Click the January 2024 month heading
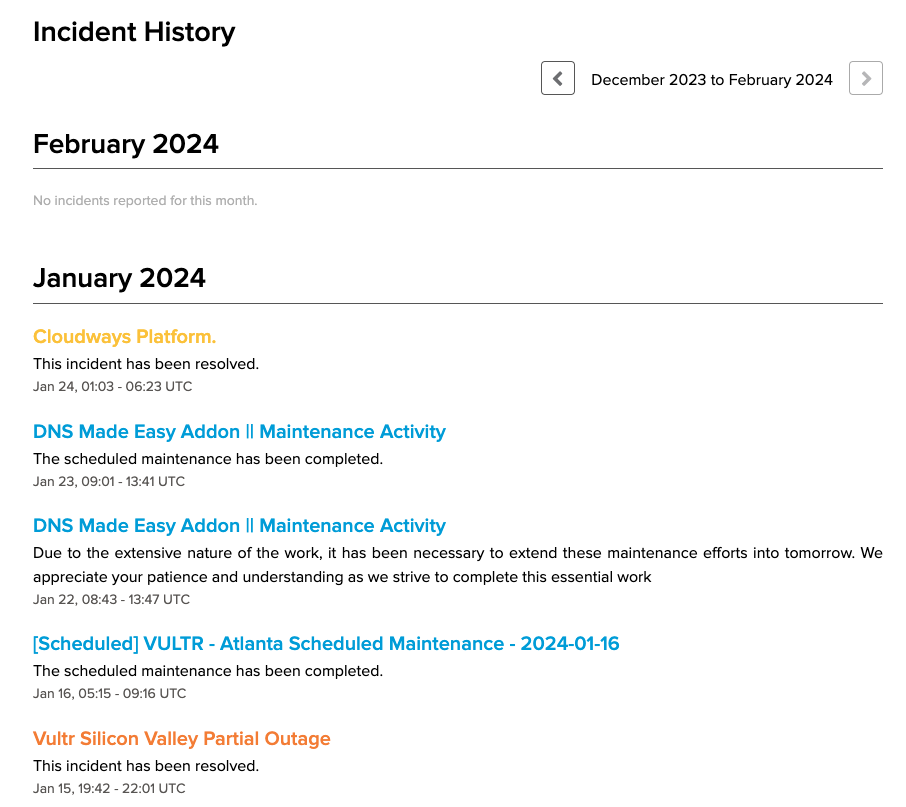The width and height of the screenshot is (906, 807). (119, 278)
